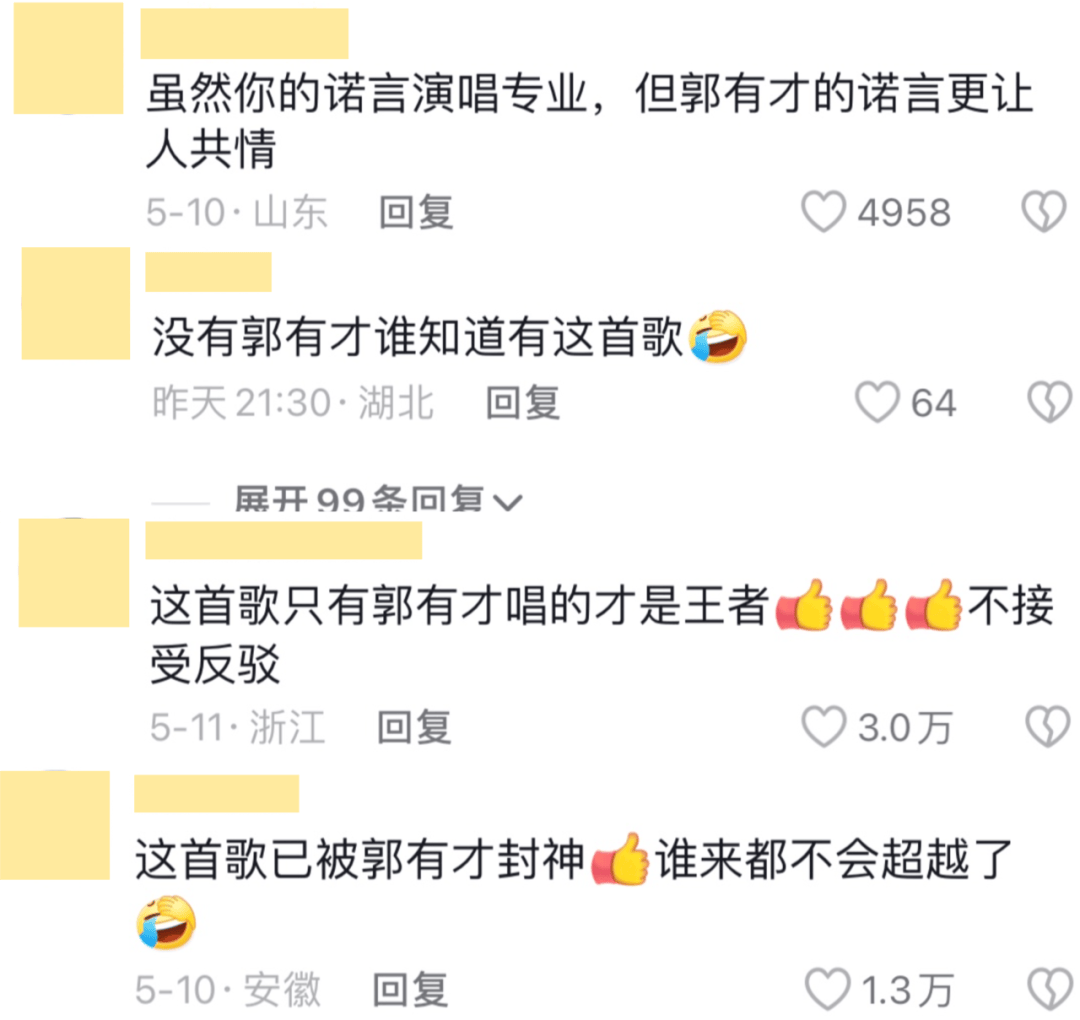The width and height of the screenshot is (1080, 1020).
Task: Expand the 99 replies thread
Action: pyautogui.click(x=358, y=499)
